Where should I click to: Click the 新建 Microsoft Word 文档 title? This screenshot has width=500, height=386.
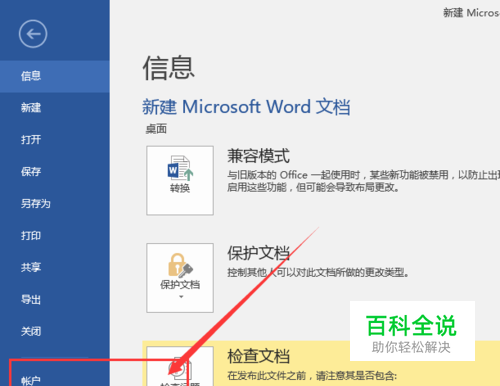(246, 107)
